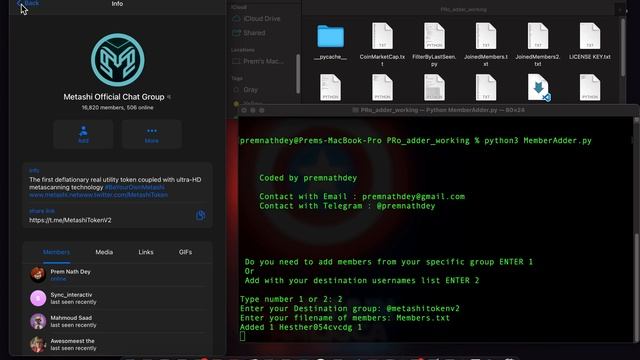
Task: Click the https://t.me/MetashiTokenV2 share link
Action: (x=70, y=220)
